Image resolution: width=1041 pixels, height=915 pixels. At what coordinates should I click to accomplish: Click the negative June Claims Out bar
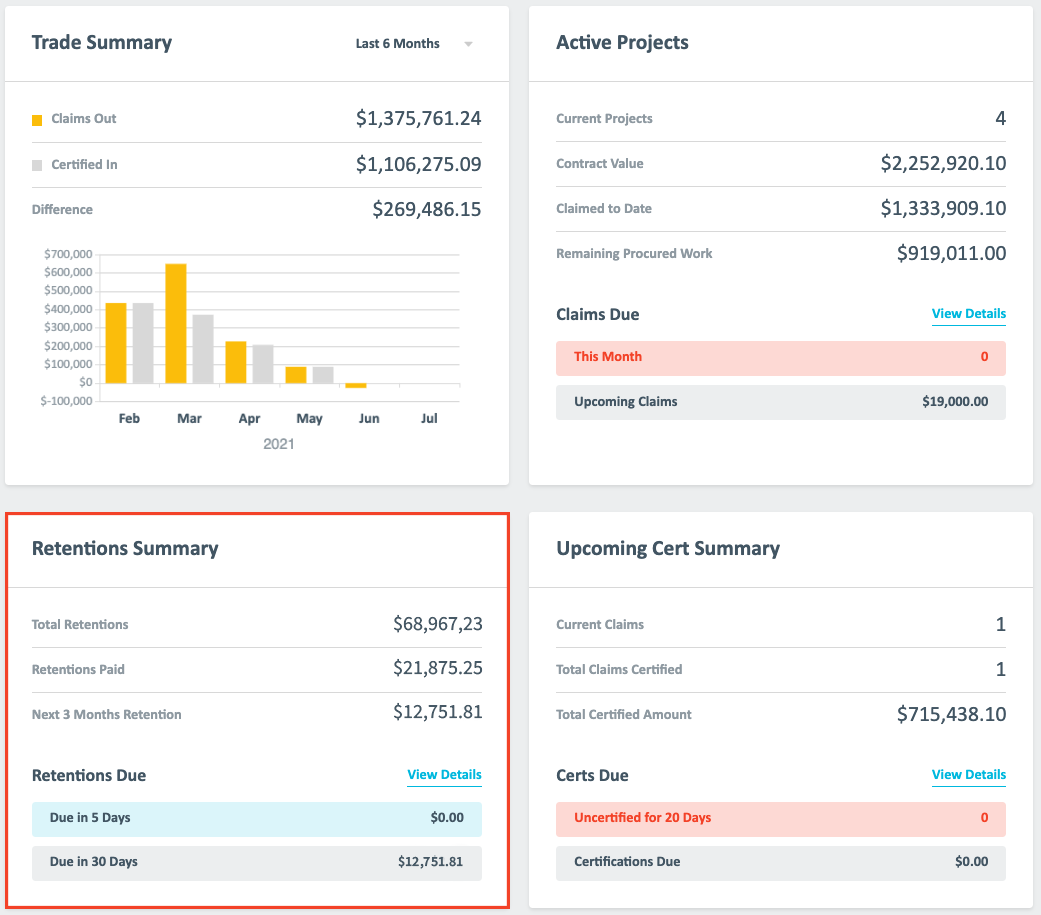[356, 386]
